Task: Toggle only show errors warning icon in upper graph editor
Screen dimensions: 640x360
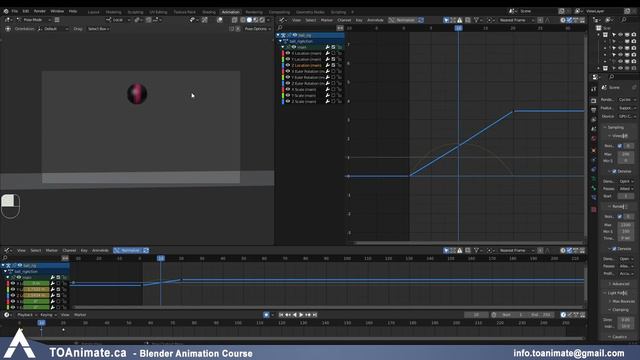Action: (460, 20)
